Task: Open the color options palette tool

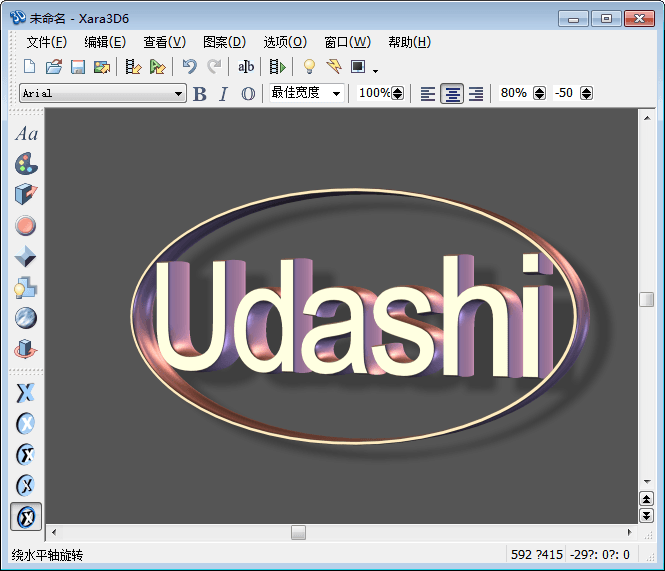Action: tap(26, 164)
